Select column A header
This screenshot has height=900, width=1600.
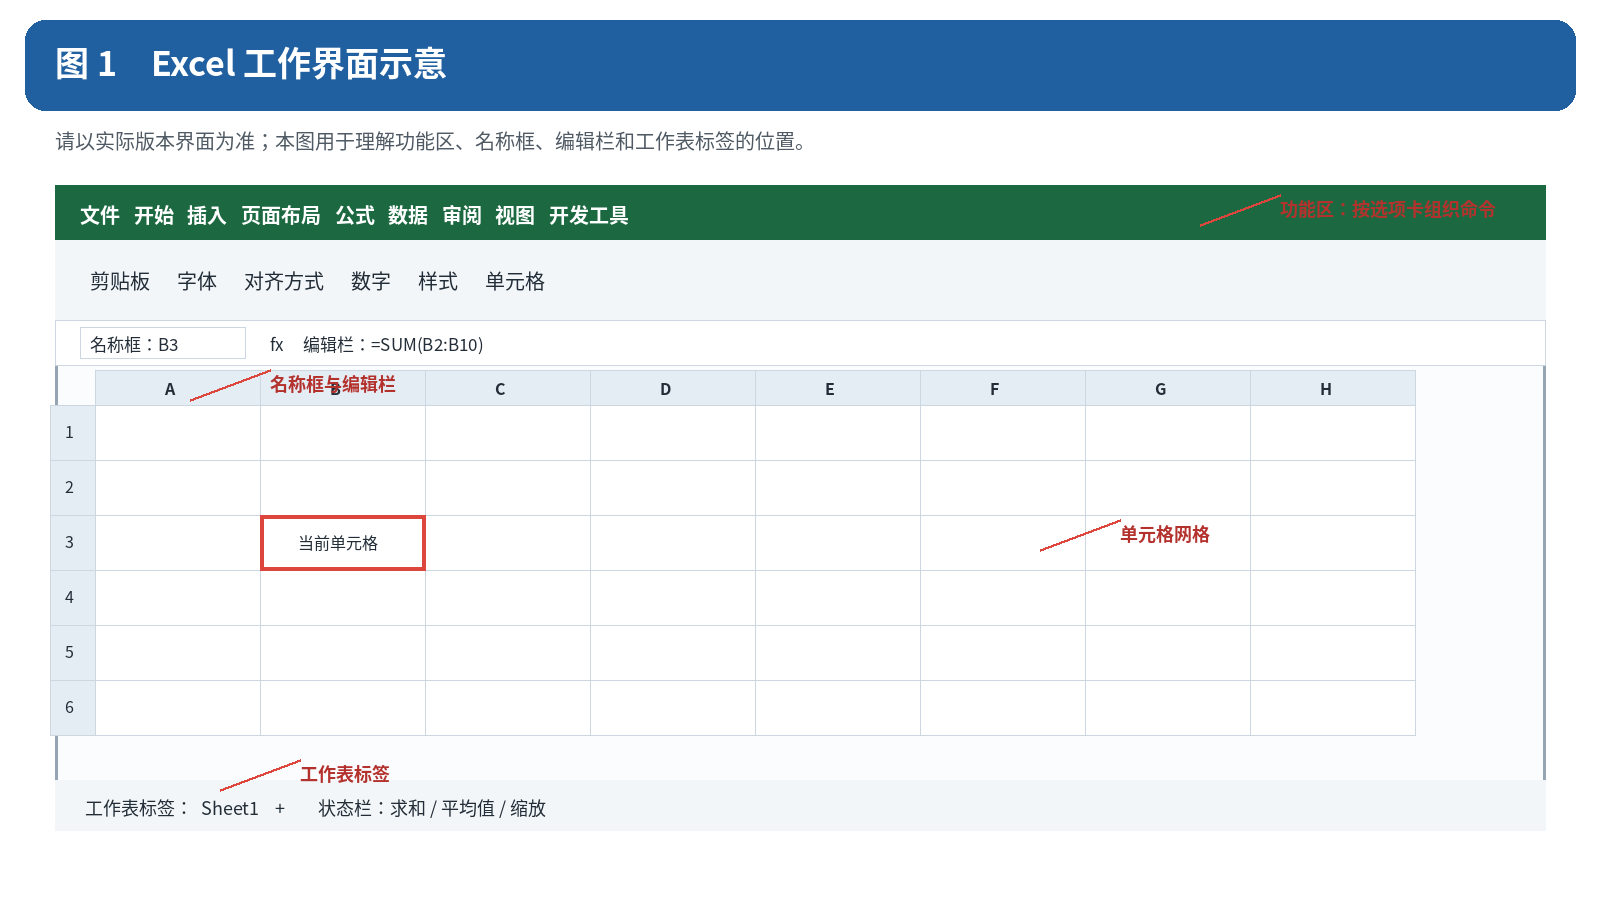[x=178, y=388]
